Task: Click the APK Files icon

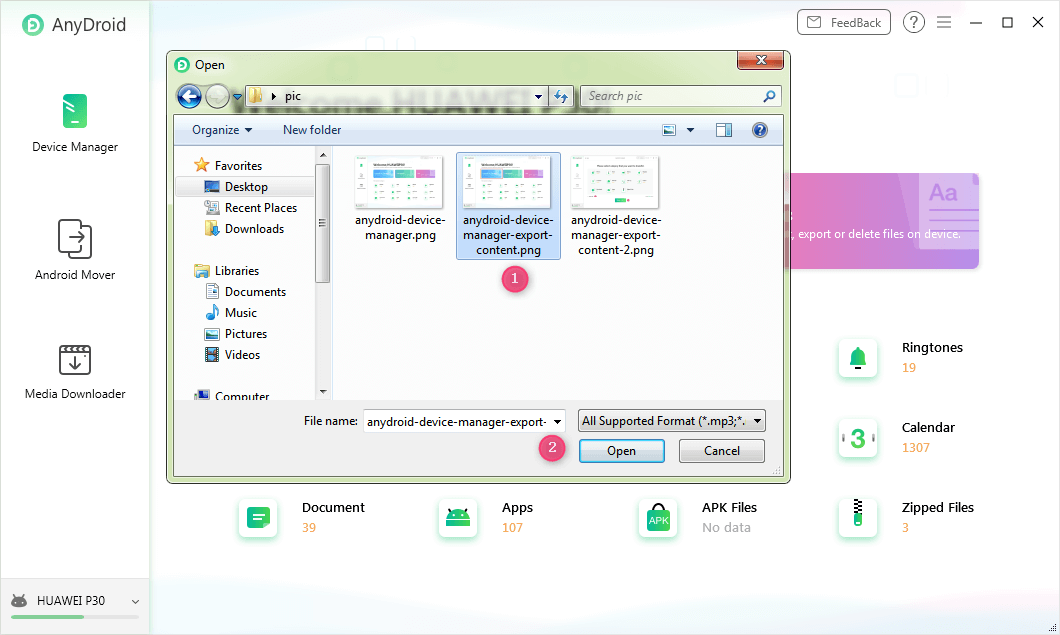Action: [x=658, y=517]
